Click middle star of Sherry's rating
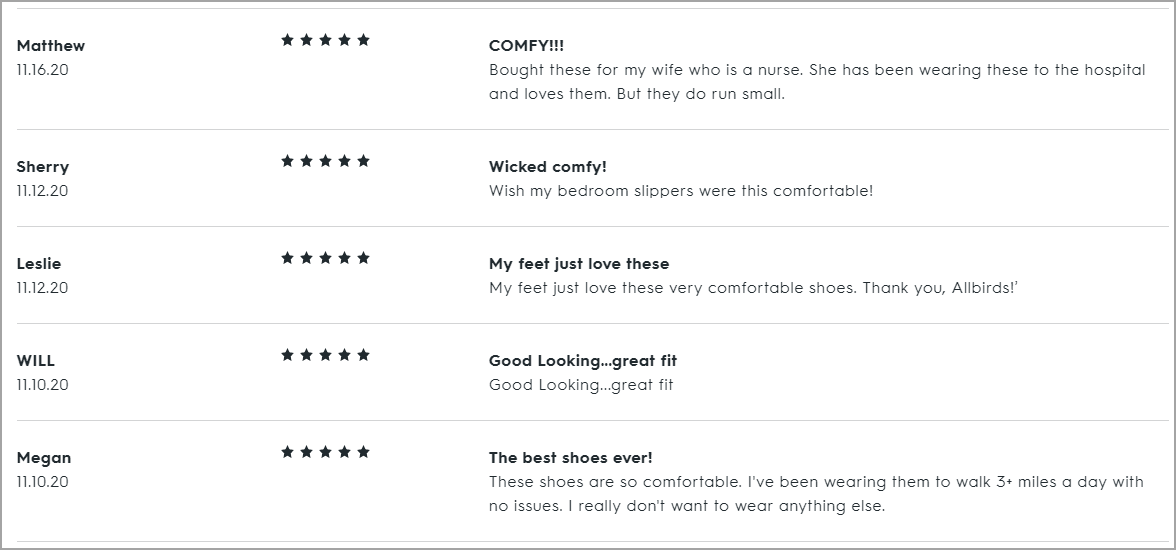Screen dimensions: 1176x550 coord(325,161)
